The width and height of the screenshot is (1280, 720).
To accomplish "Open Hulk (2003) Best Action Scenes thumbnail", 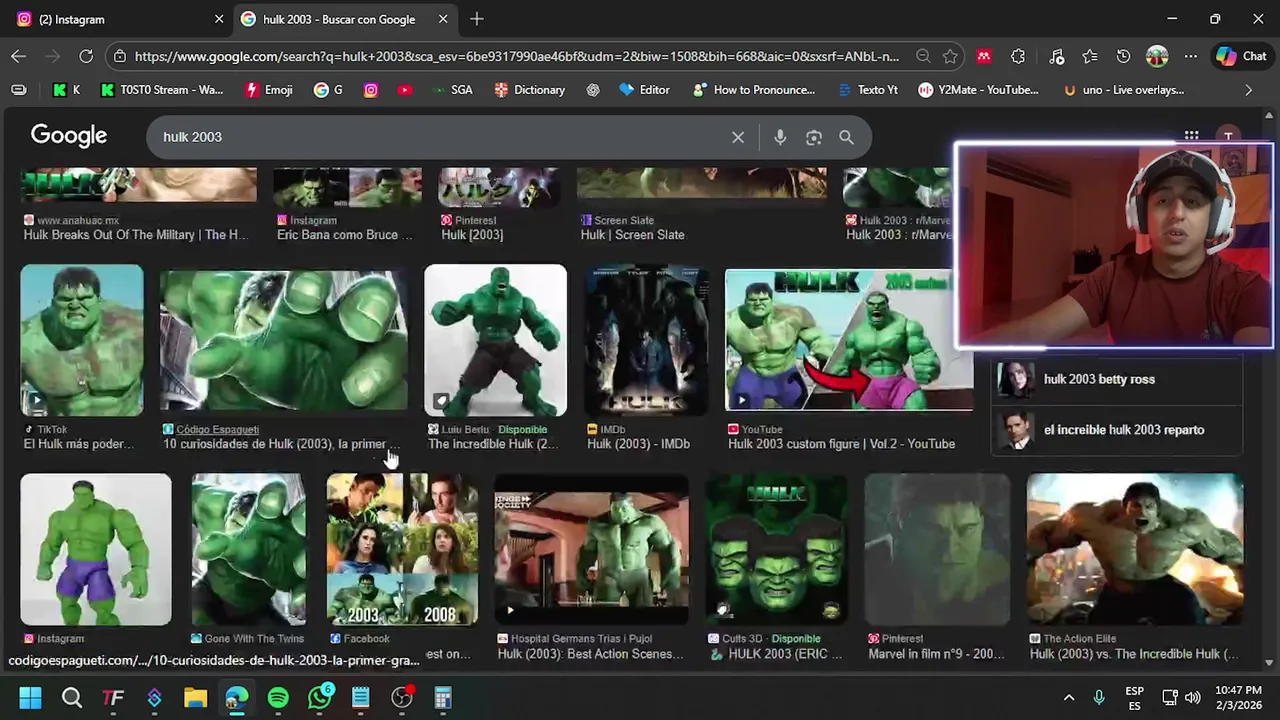I will (x=591, y=549).
